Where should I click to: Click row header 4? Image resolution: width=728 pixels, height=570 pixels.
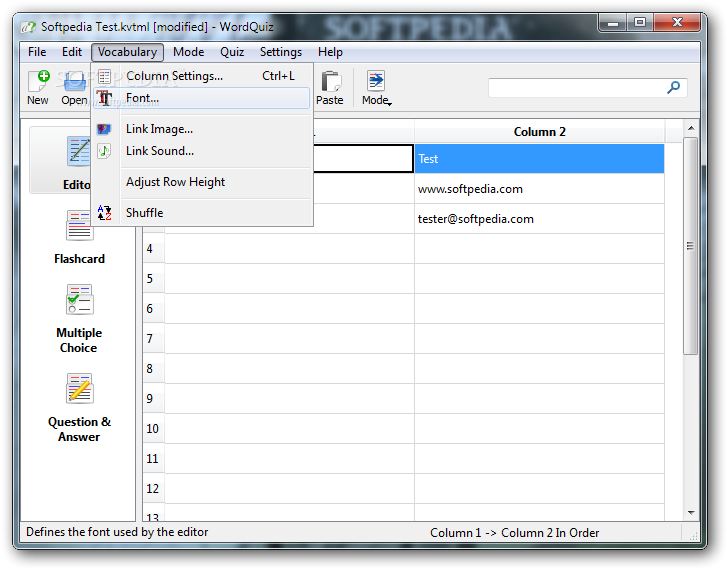point(154,249)
